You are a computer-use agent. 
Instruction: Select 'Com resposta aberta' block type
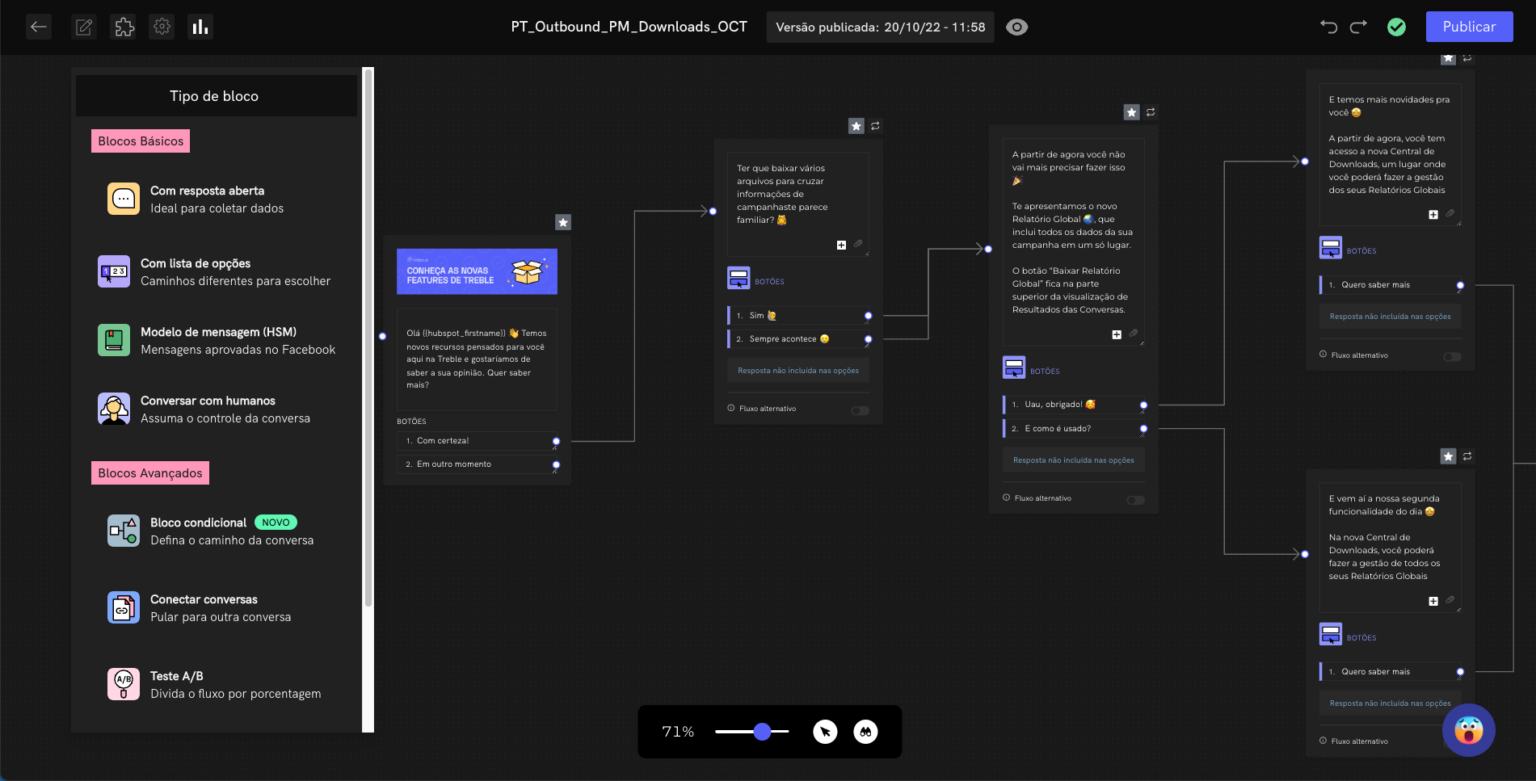[x=207, y=199]
